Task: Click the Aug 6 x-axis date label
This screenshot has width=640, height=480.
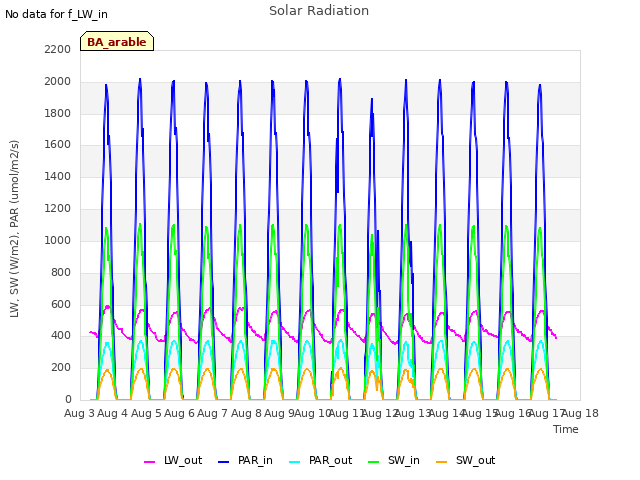Action: click(x=179, y=413)
